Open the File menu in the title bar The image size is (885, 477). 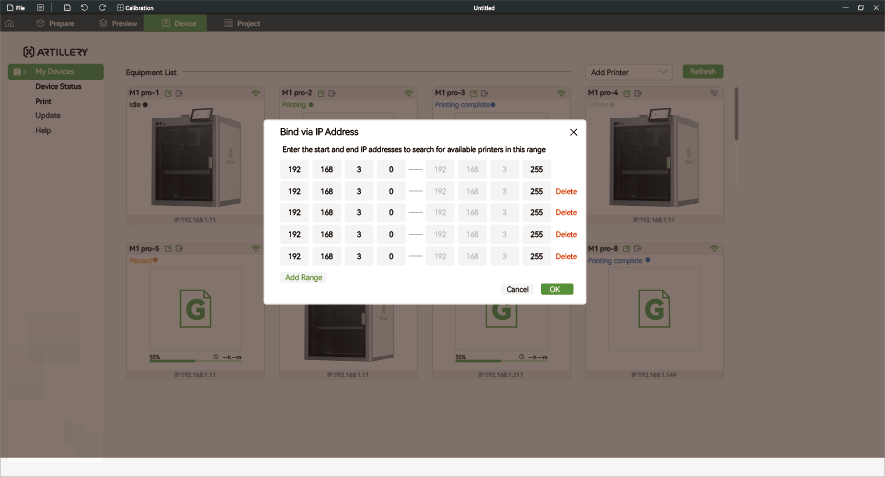tap(16, 8)
